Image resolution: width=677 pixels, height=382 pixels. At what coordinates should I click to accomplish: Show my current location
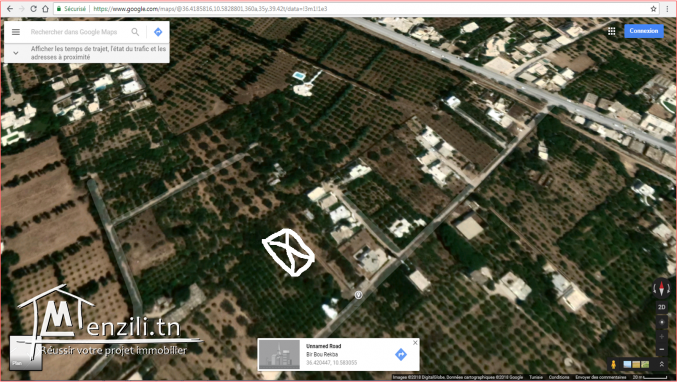point(661,322)
